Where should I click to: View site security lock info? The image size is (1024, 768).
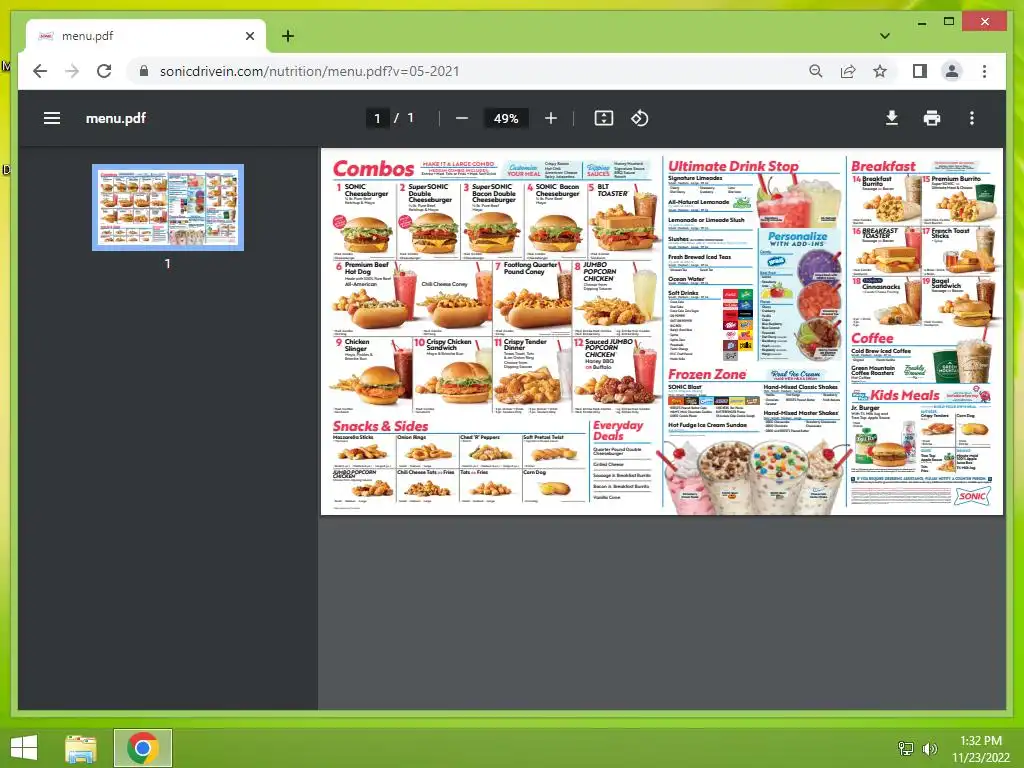pyautogui.click(x=144, y=71)
